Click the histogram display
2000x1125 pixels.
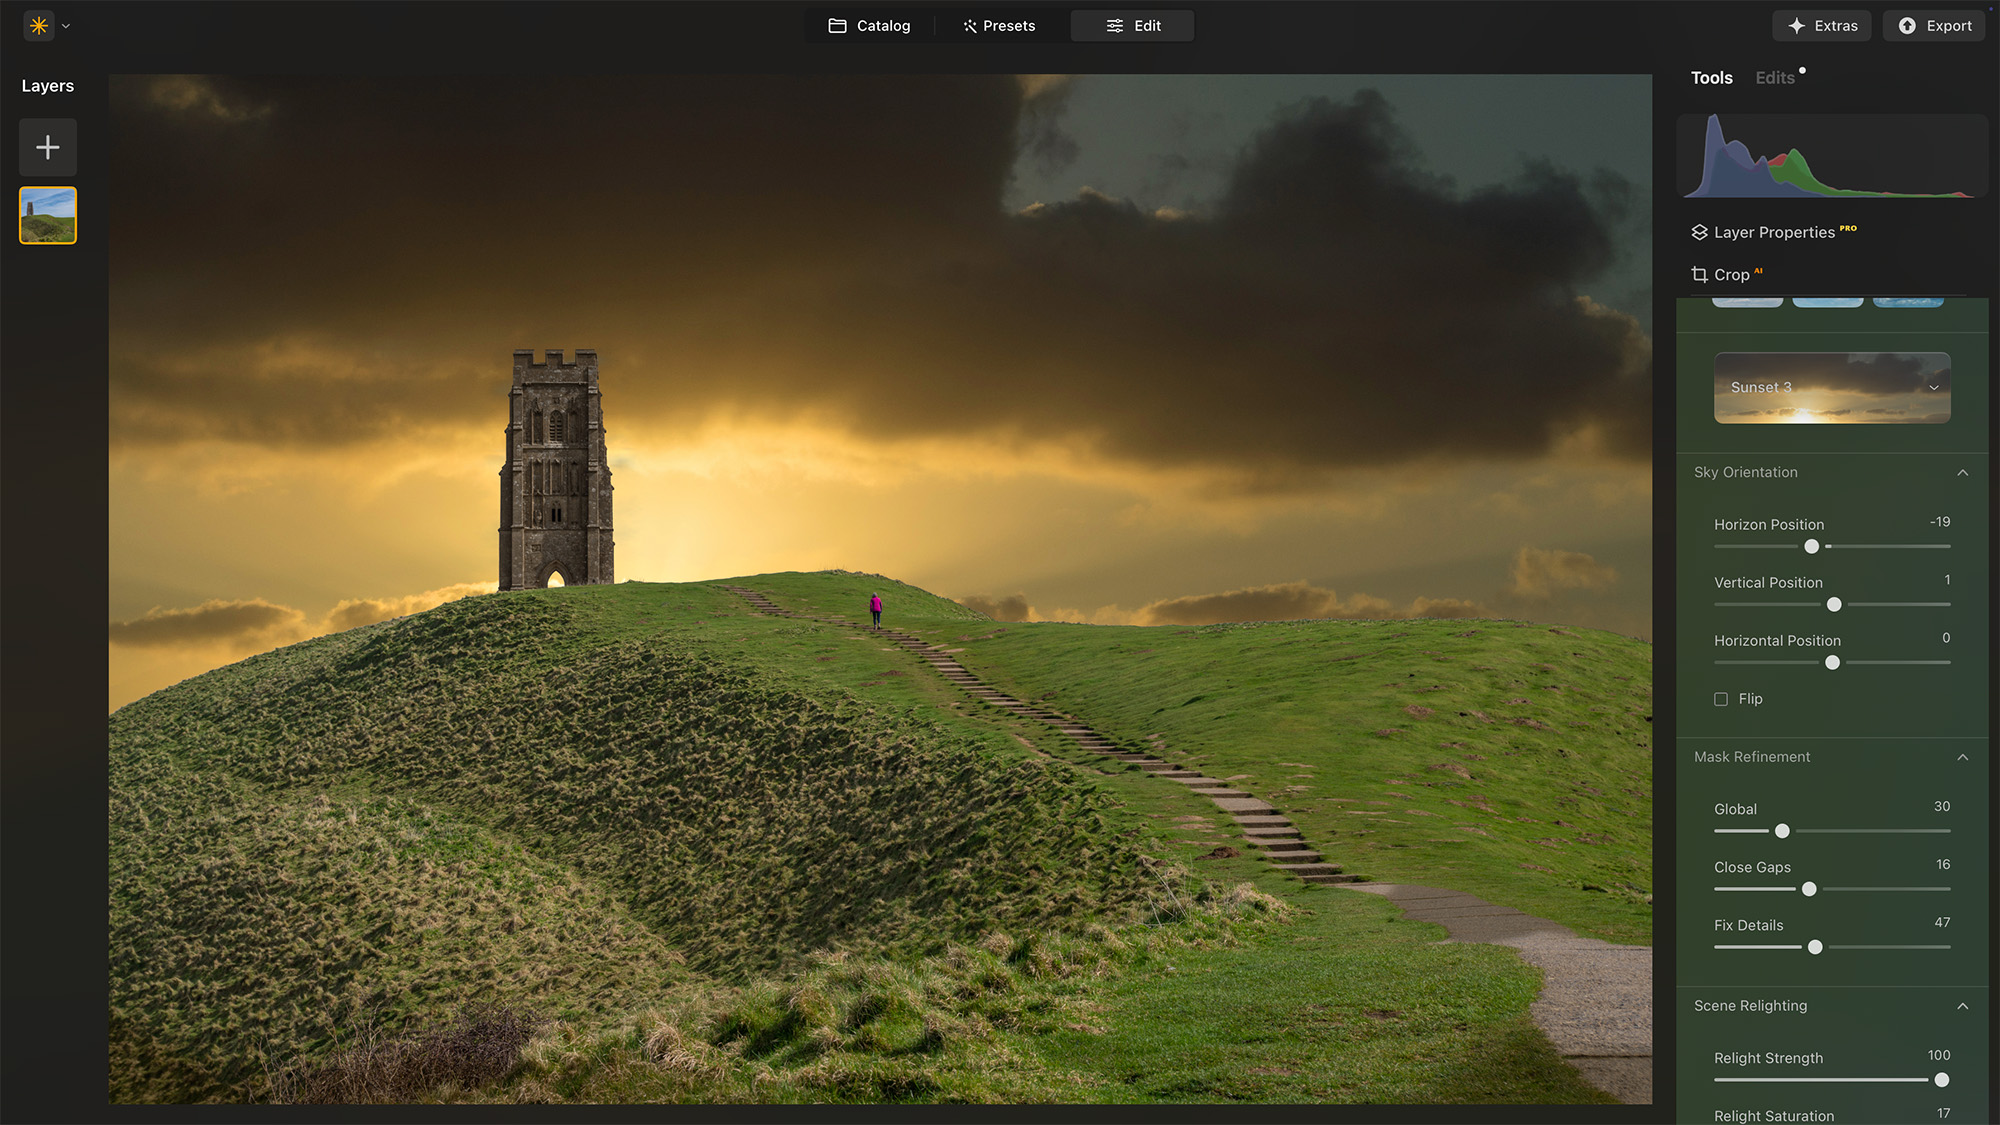[x=1832, y=155]
